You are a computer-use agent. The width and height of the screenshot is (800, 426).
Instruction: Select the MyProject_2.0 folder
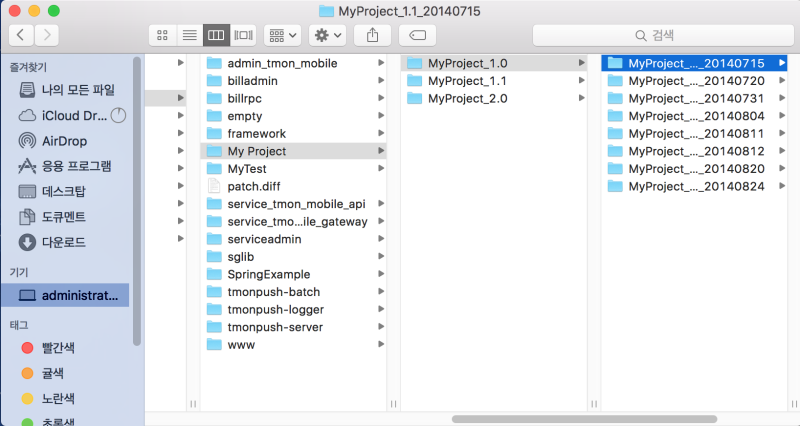point(494,98)
